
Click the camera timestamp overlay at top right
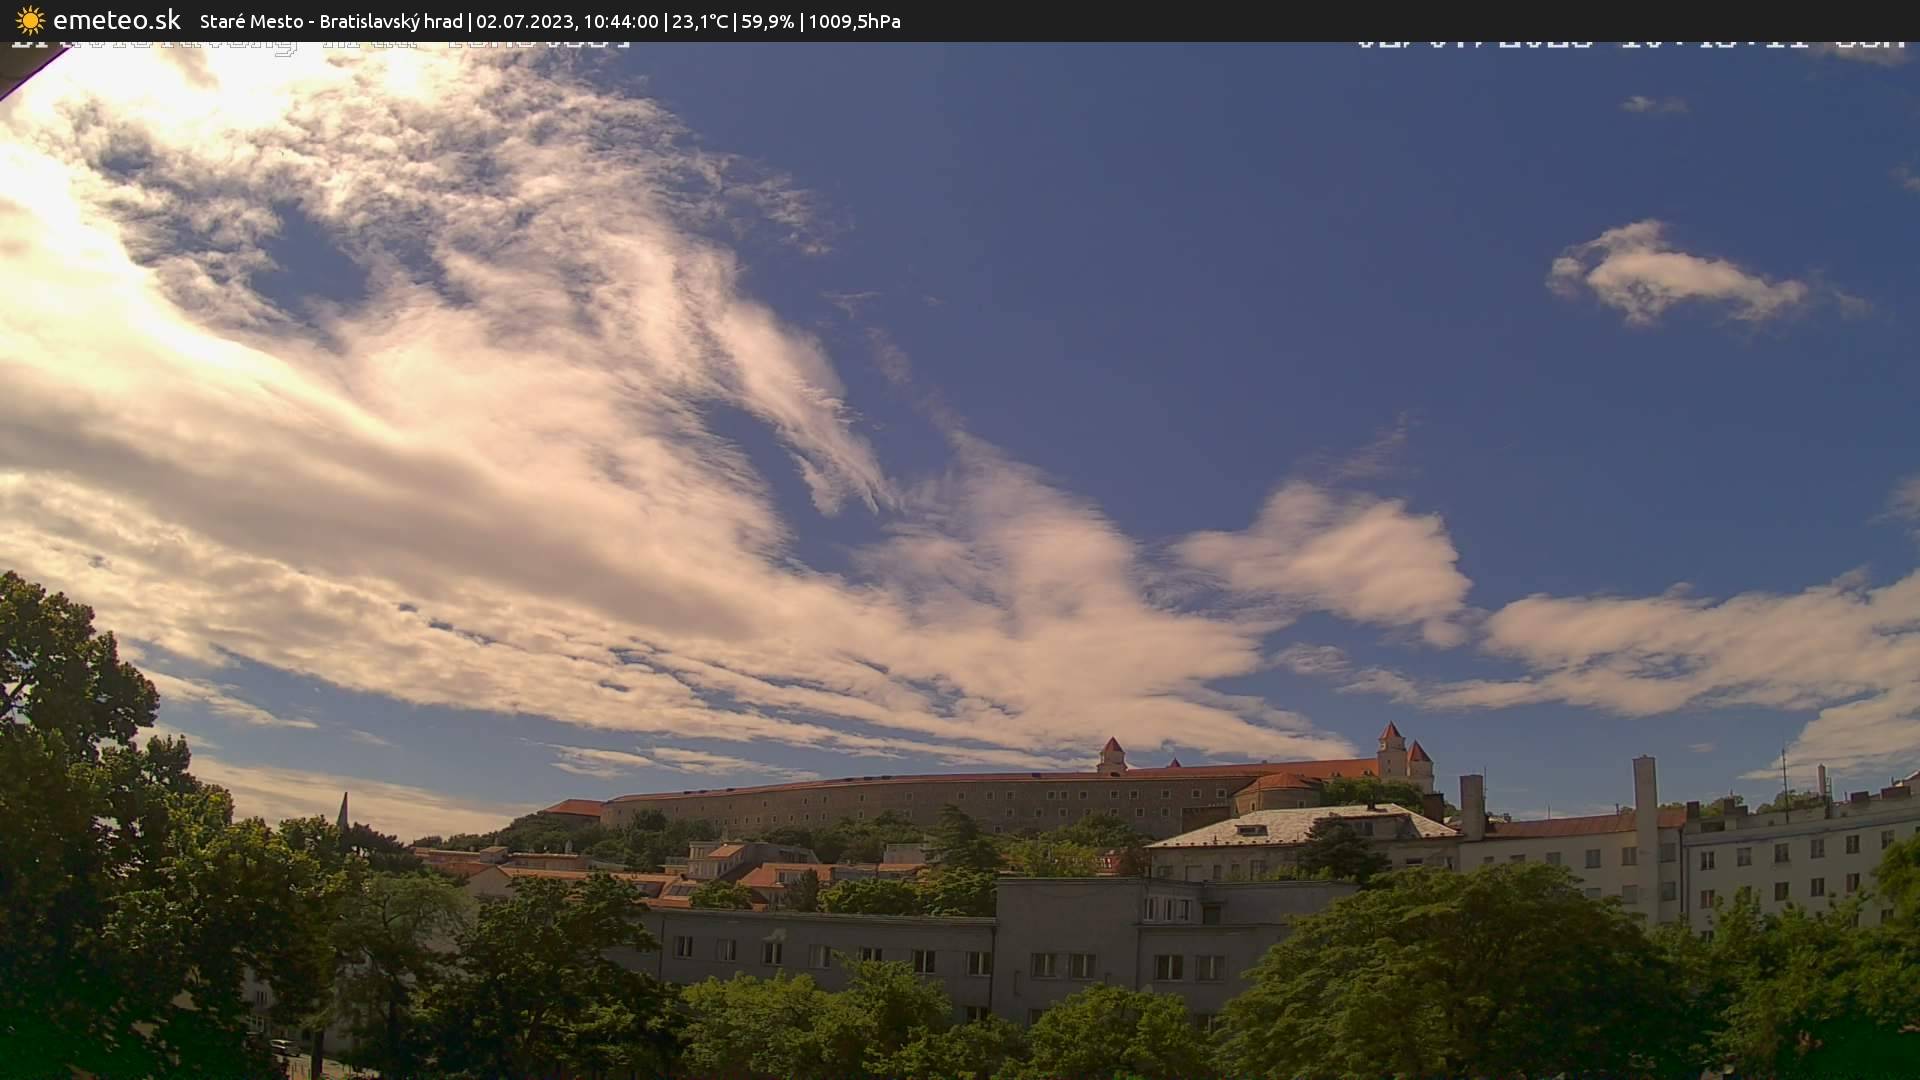coord(1630,44)
